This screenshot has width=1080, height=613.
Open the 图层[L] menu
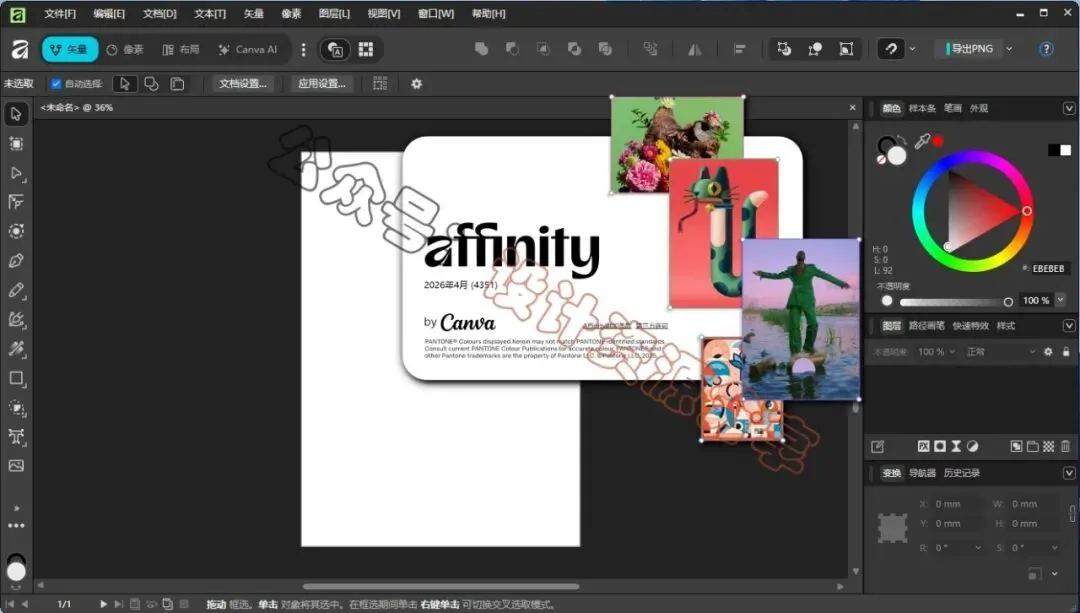pyautogui.click(x=334, y=13)
